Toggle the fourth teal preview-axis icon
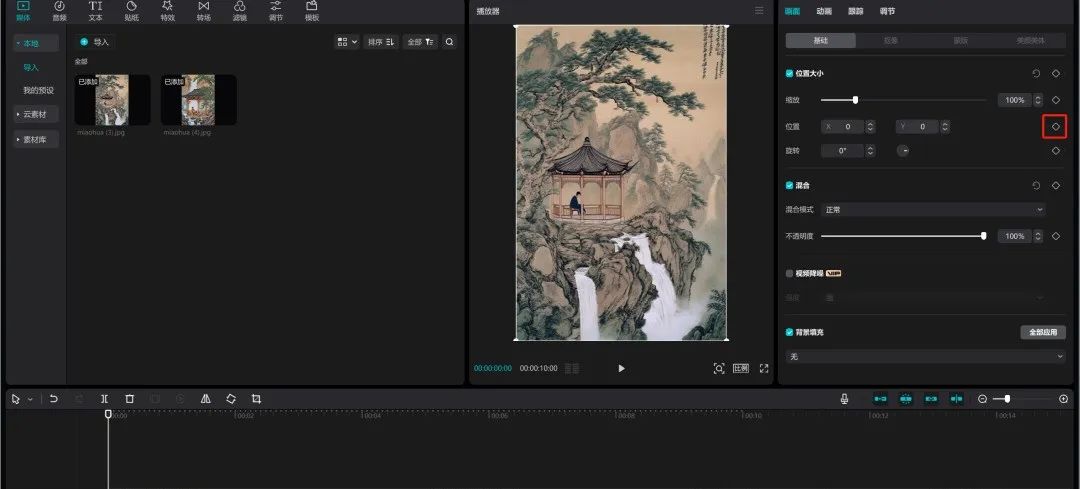Screen dimensions: 1080x489 957,399
